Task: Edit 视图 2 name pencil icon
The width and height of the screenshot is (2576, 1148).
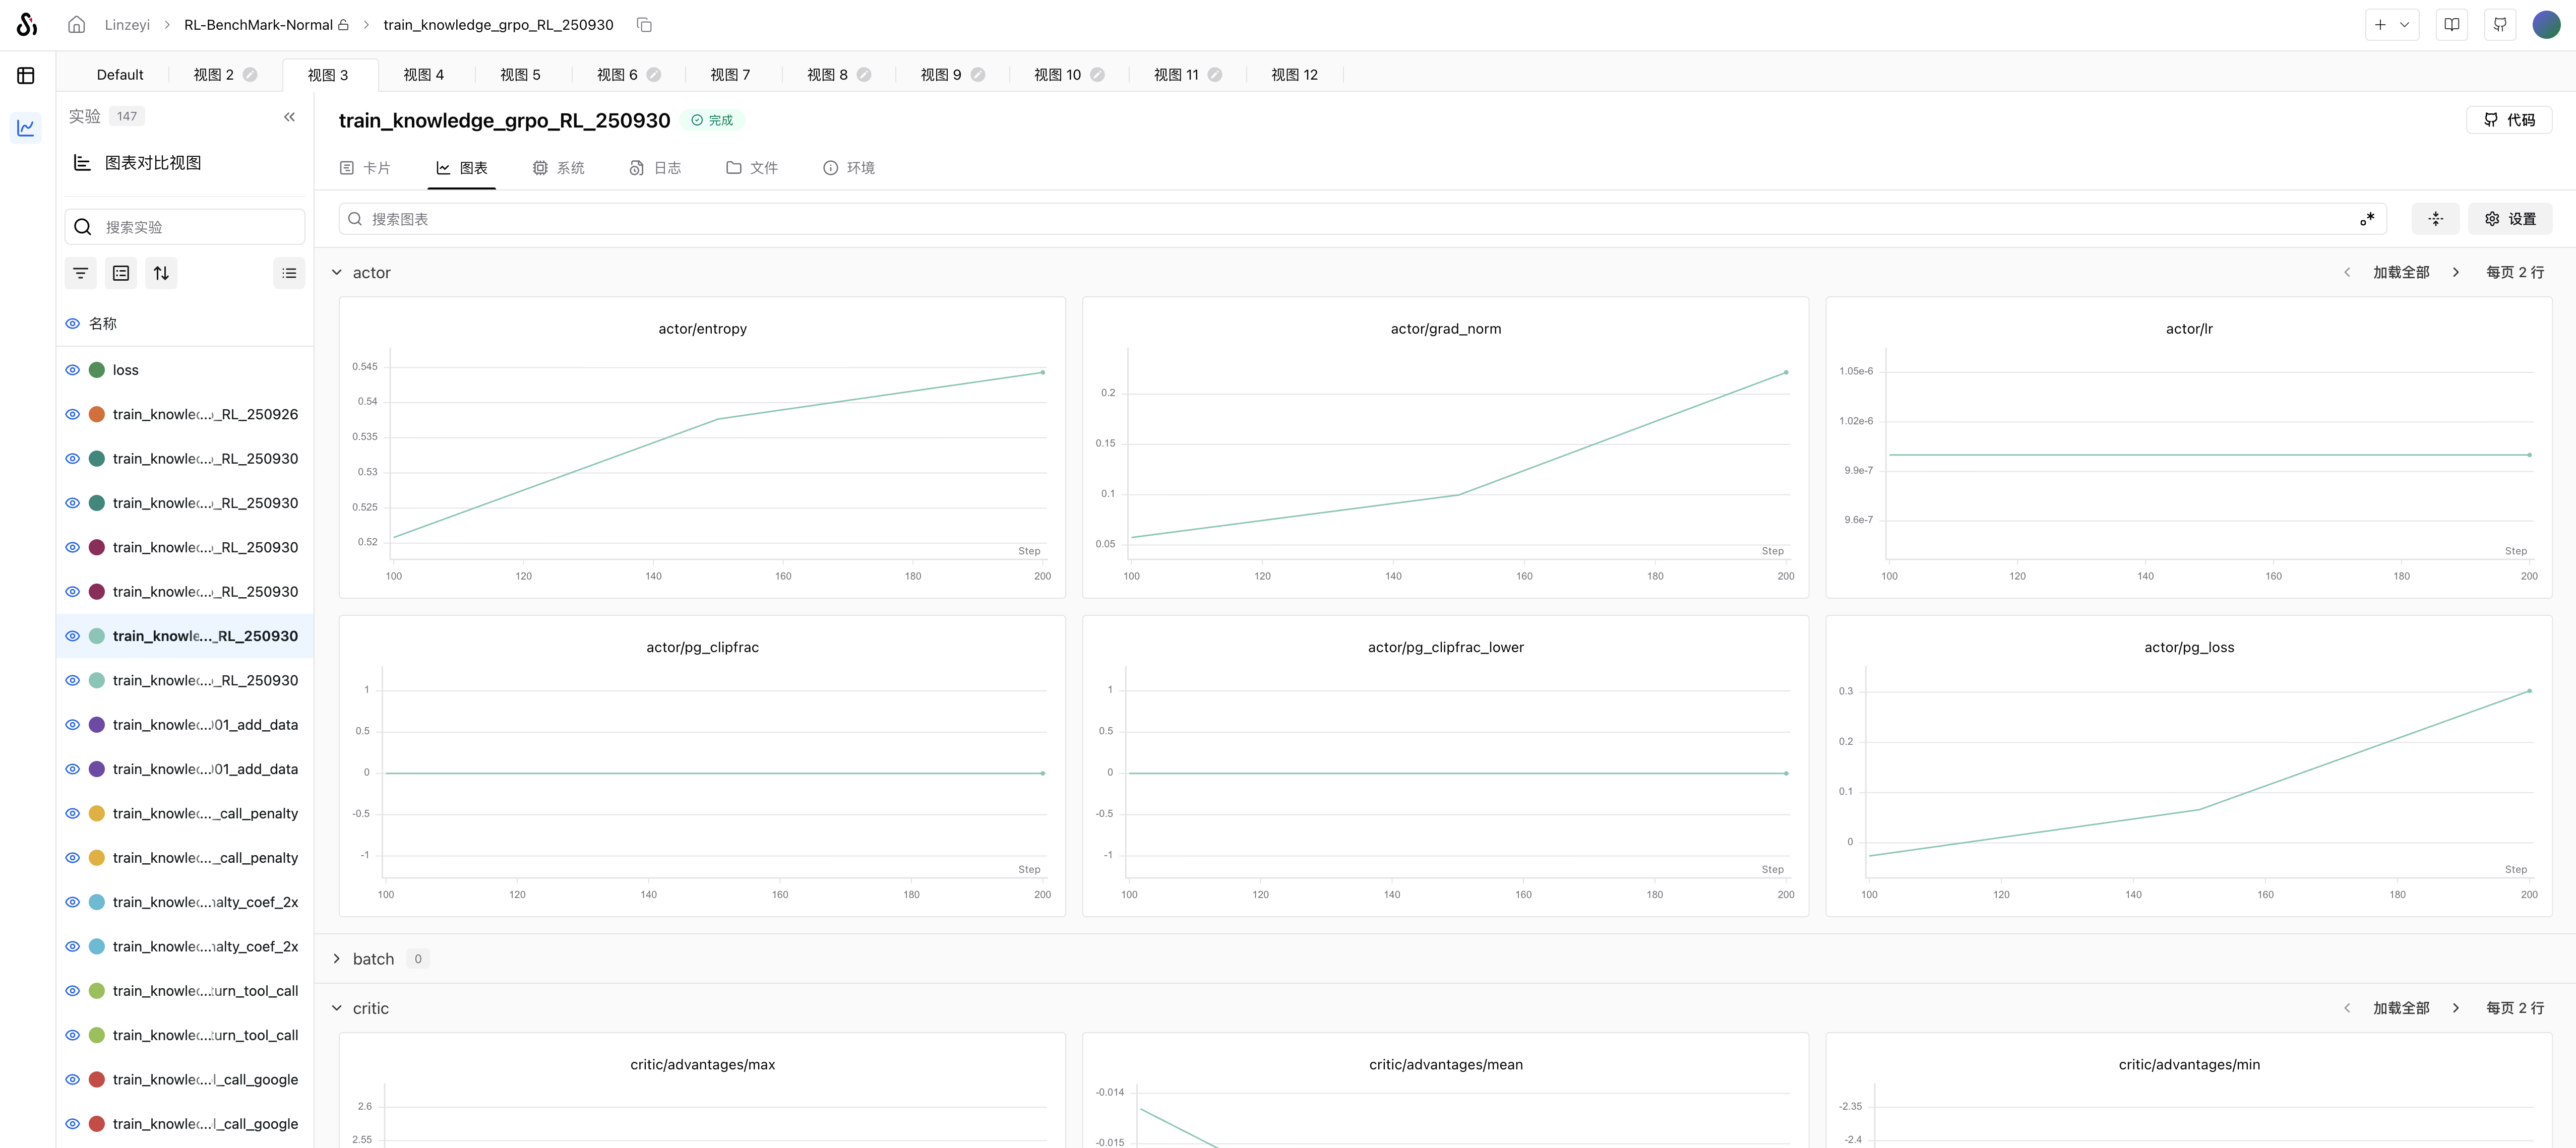Action: (250, 75)
